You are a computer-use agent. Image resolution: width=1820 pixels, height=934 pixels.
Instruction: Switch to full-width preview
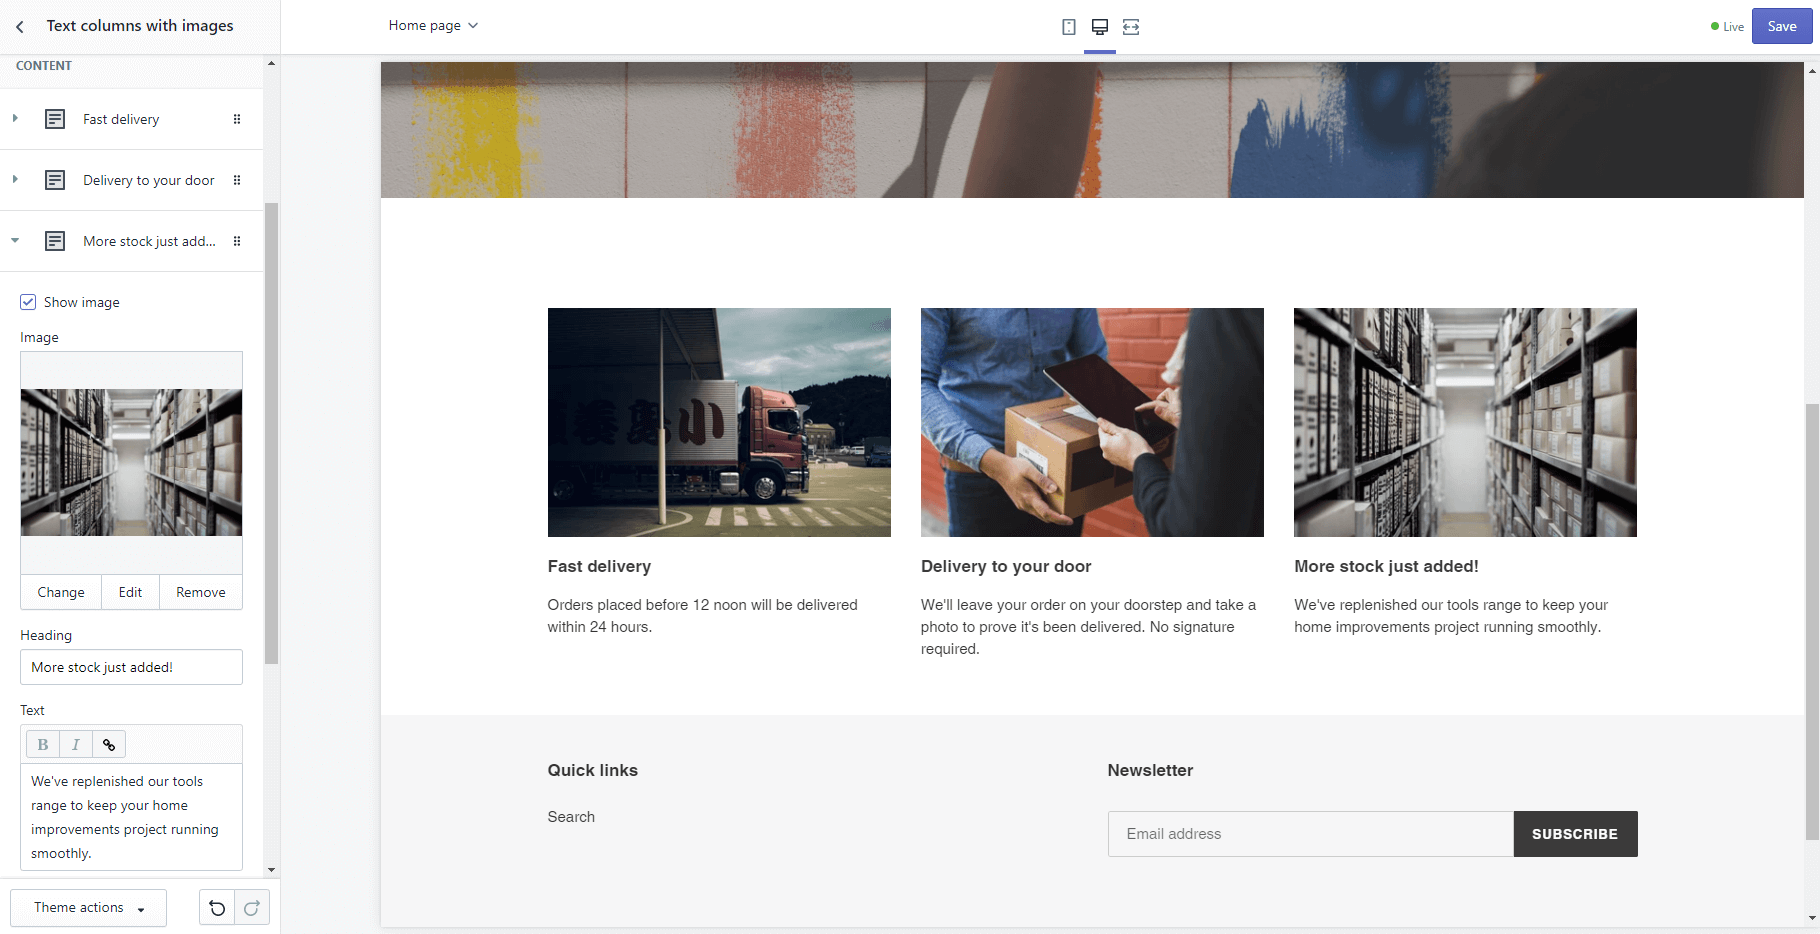click(1130, 27)
